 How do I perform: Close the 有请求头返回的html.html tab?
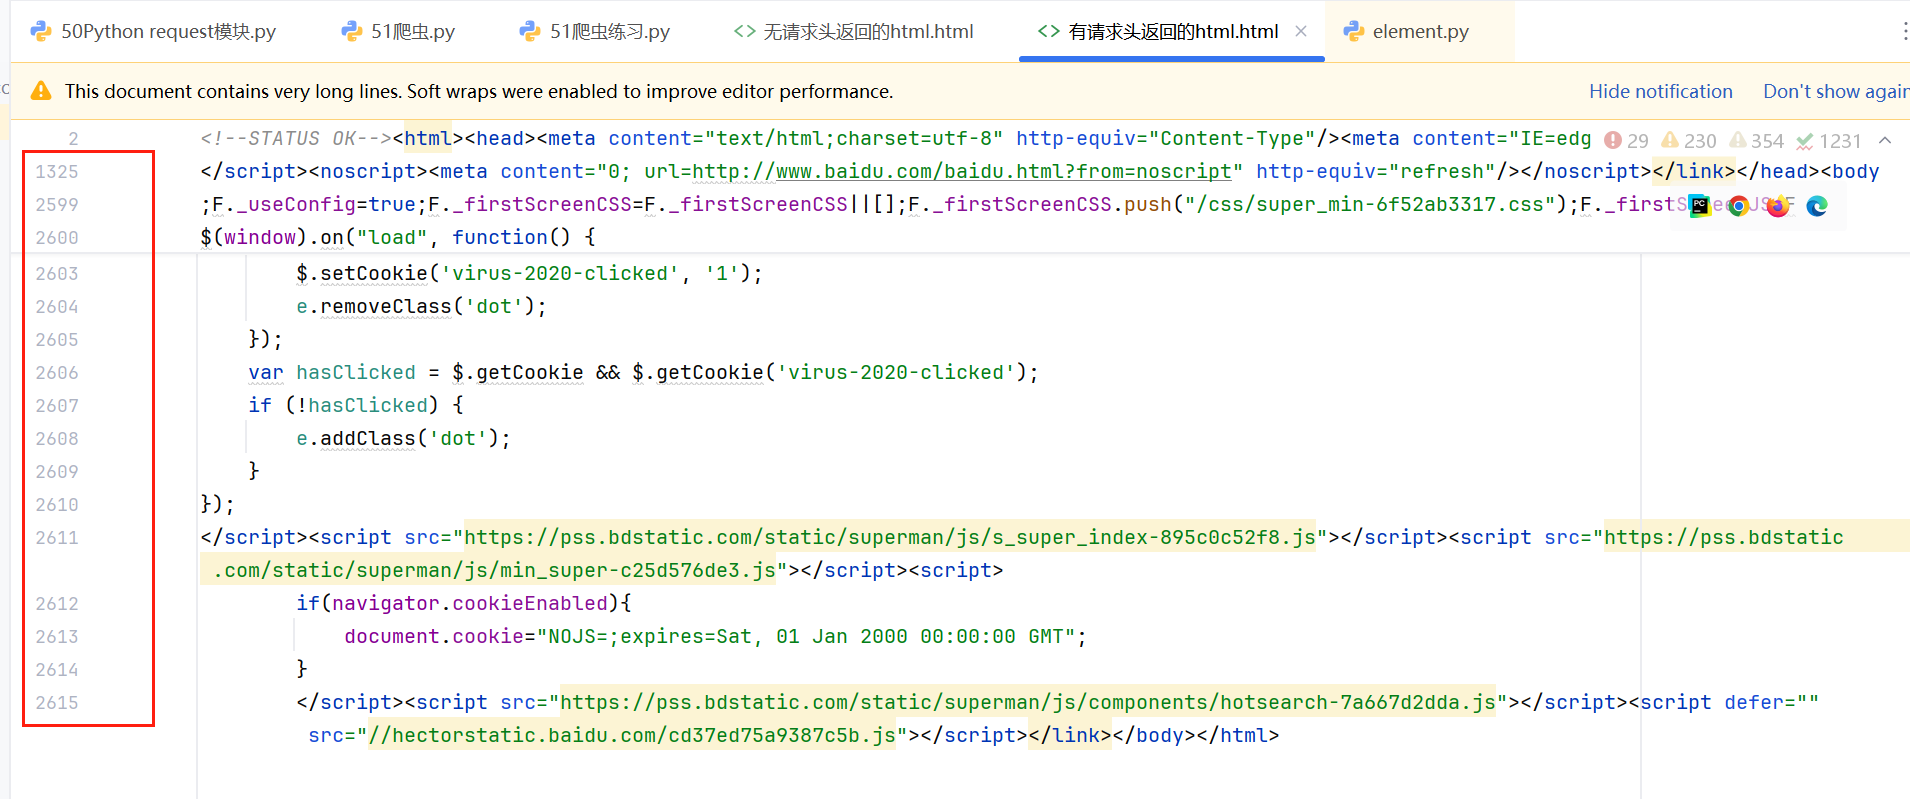pos(1301,31)
